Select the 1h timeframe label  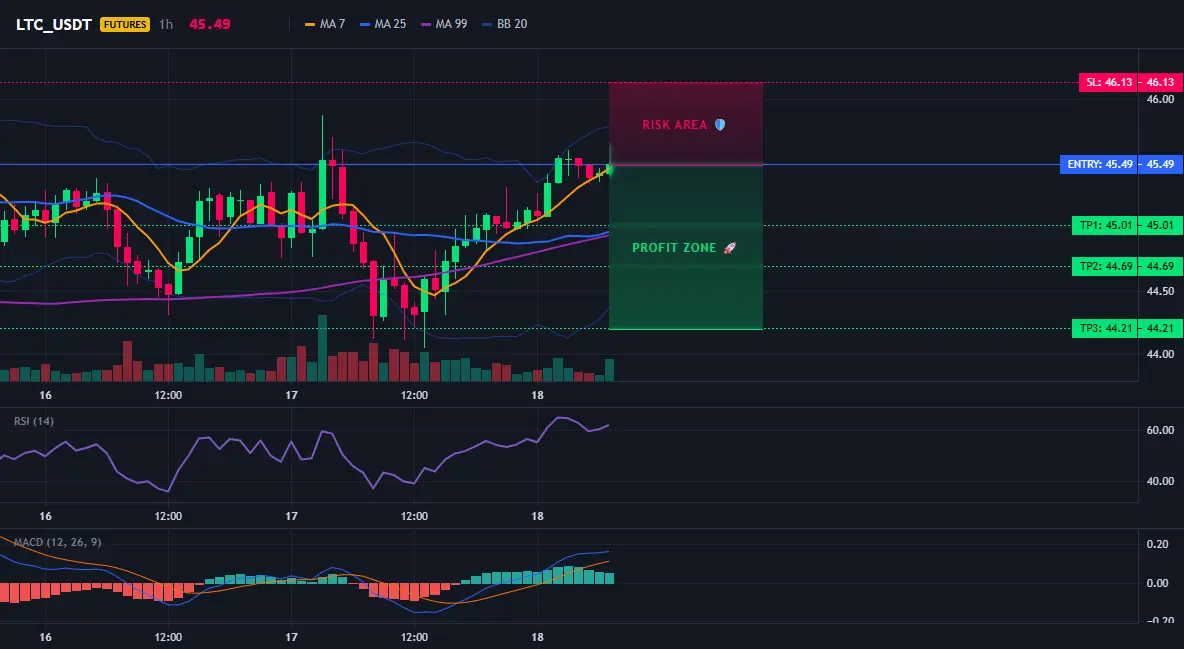pyautogui.click(x=166, y=24)
